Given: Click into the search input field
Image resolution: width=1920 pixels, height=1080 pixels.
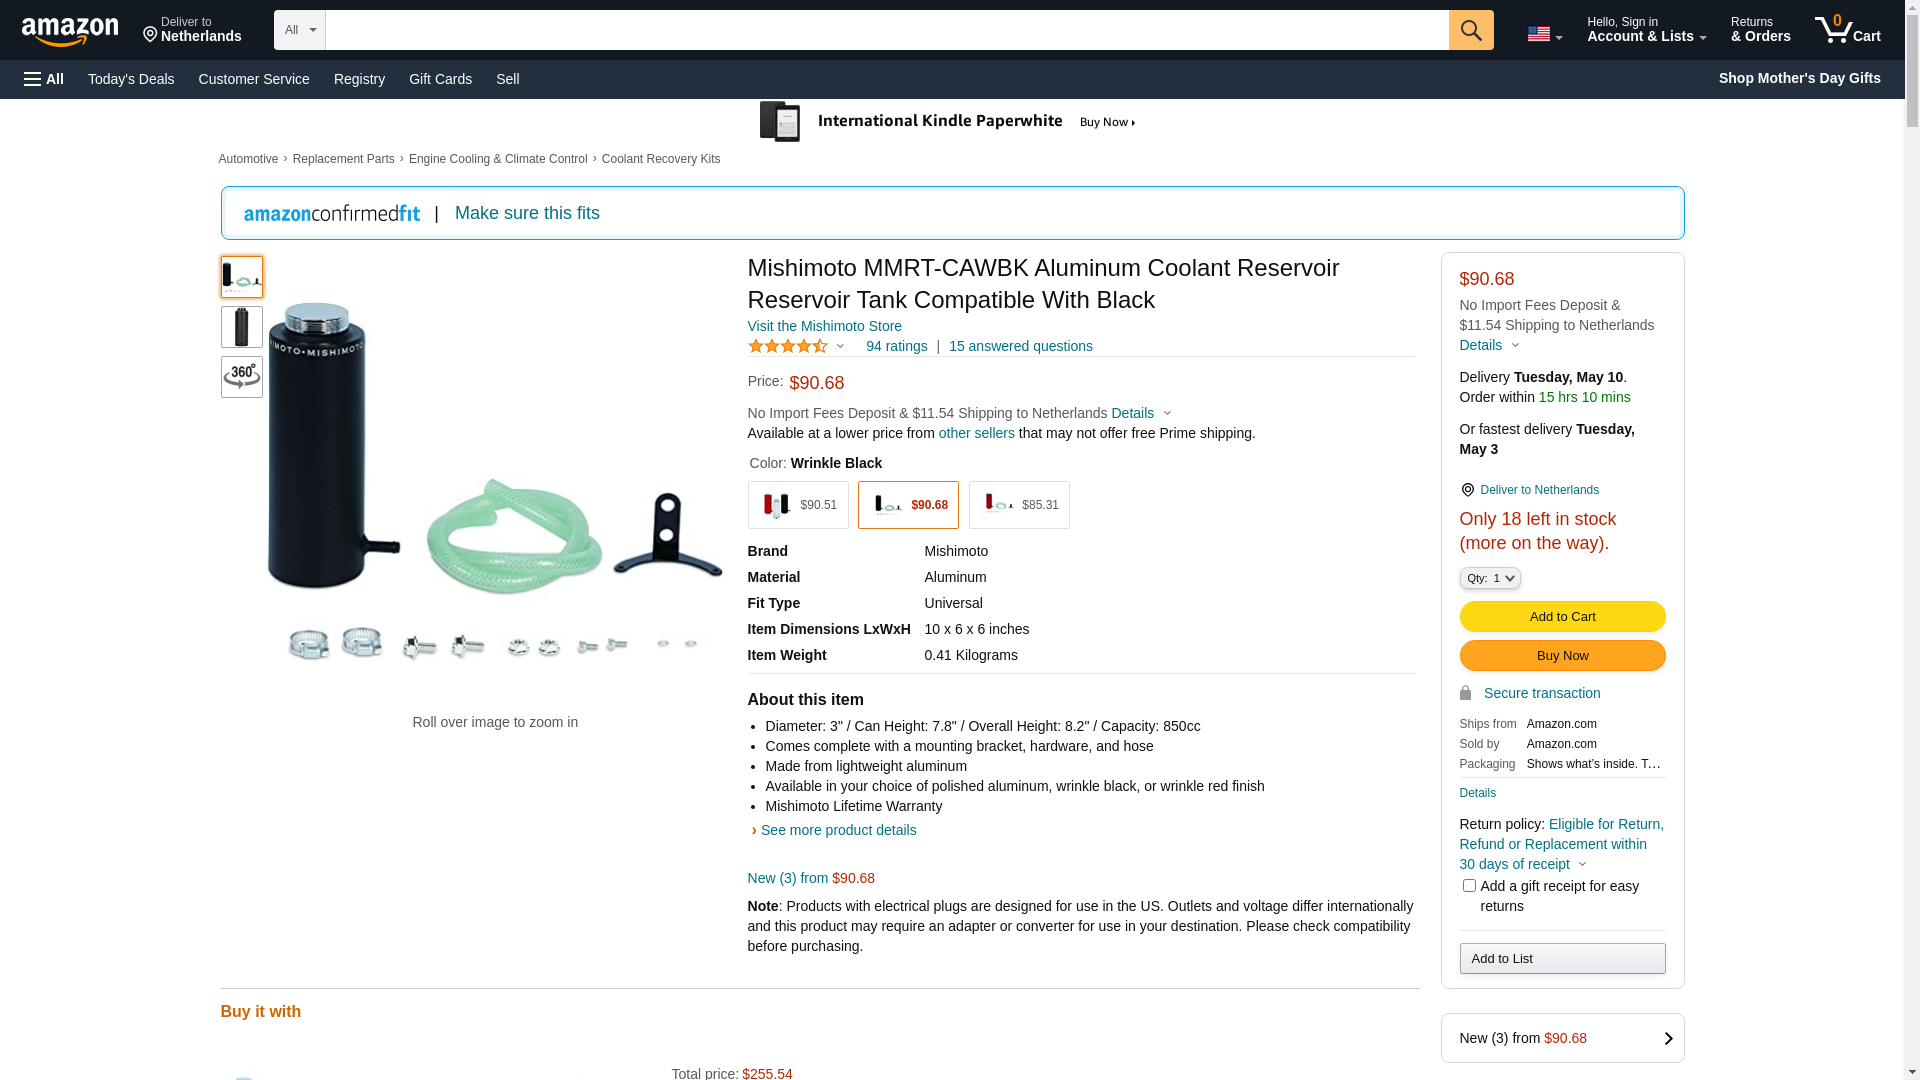Looking at the screenshot, I should coord(886,30).
